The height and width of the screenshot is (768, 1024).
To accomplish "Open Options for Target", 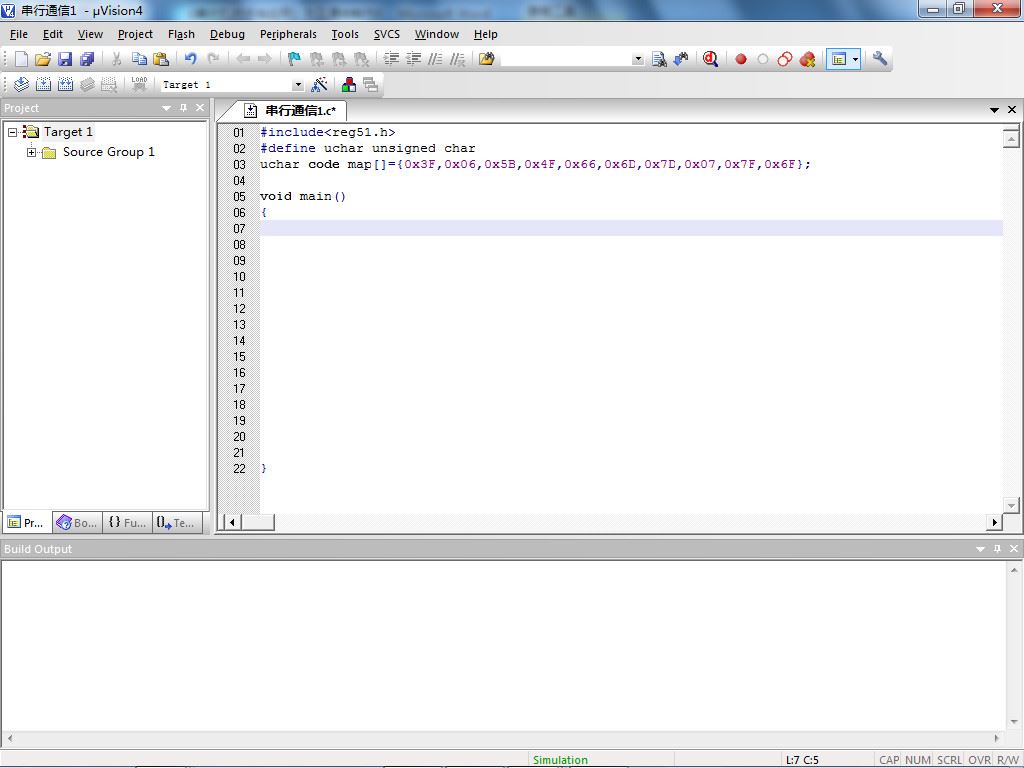I will coord(319,84).
